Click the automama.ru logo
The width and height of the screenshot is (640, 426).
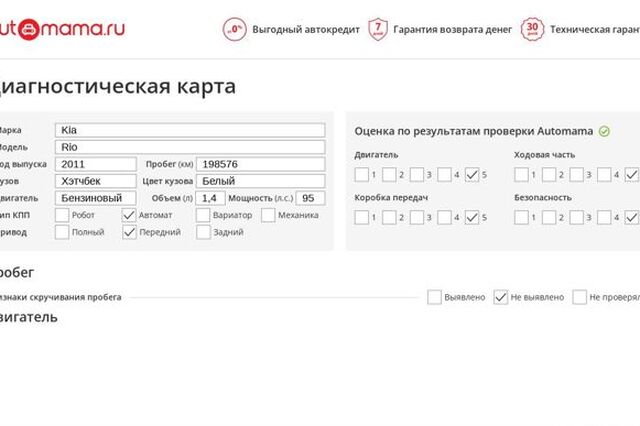(x=62, y=29)
